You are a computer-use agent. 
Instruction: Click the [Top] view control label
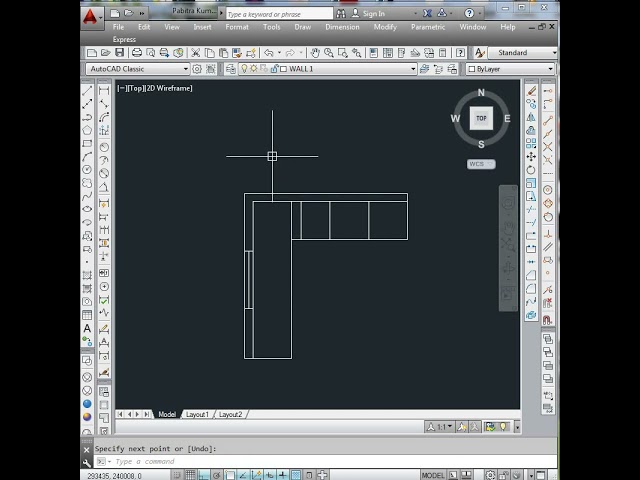(x=136, y=88)
